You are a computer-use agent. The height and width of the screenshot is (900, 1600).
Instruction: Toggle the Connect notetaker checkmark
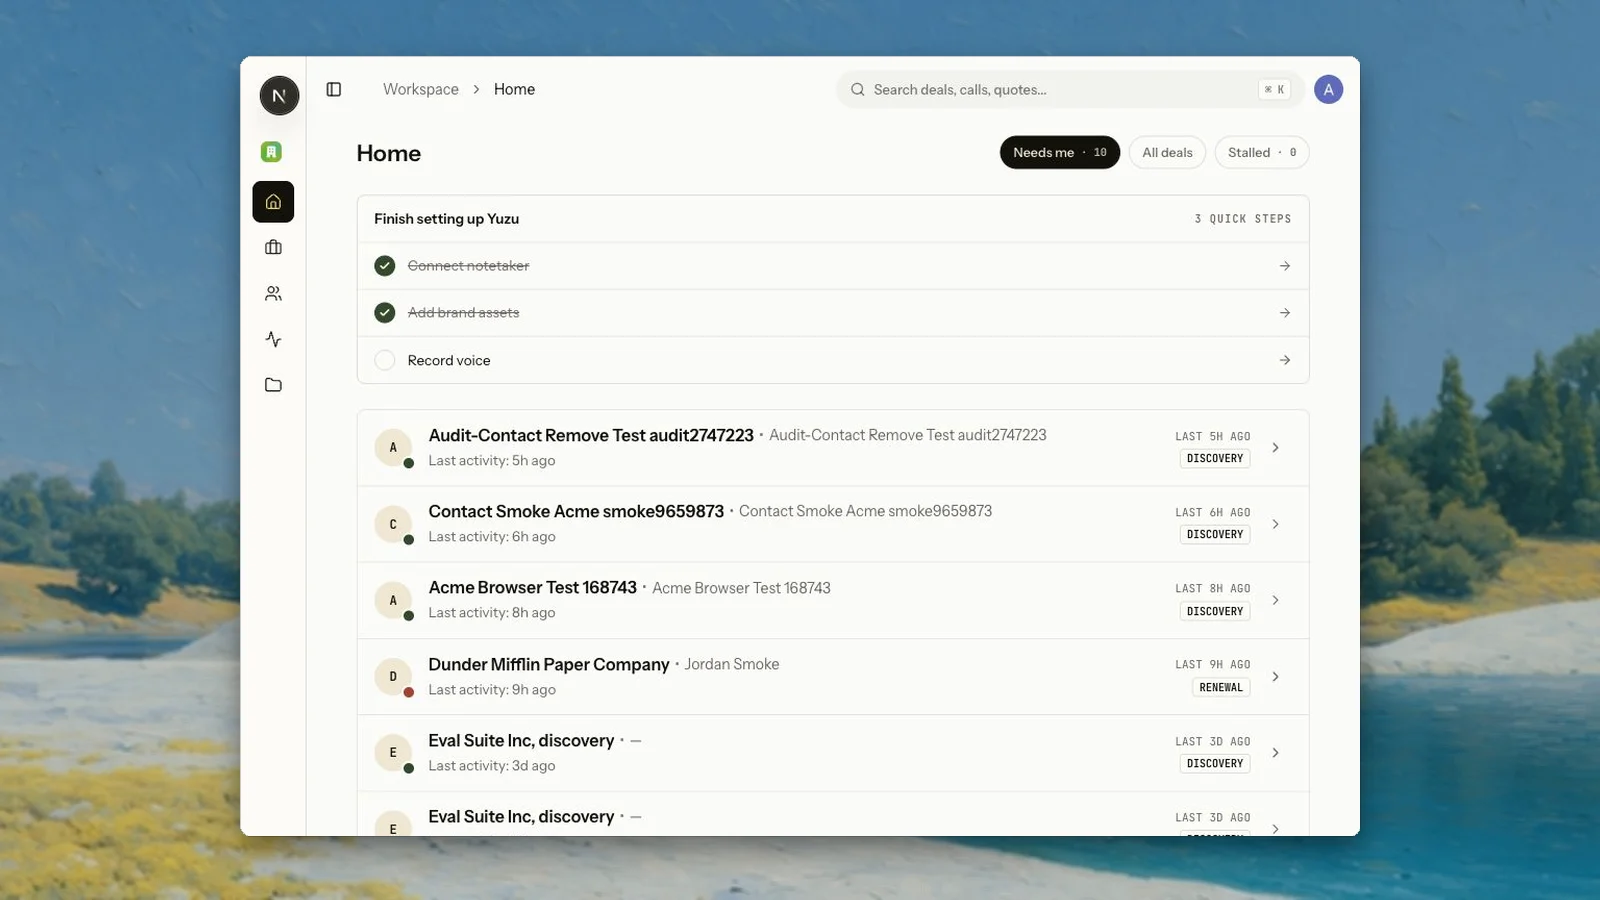pos(385,266)
